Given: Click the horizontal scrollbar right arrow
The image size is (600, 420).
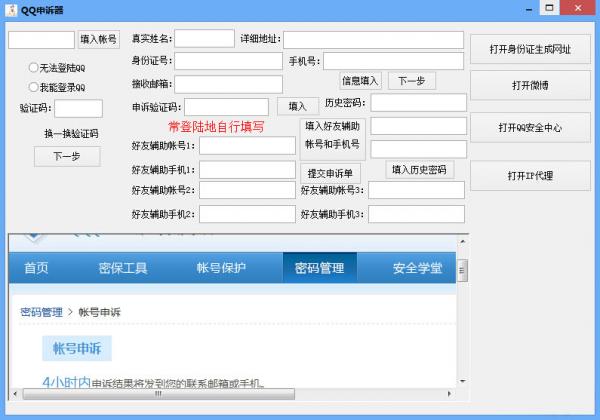Looking at the screenshot, I should 449,394.
